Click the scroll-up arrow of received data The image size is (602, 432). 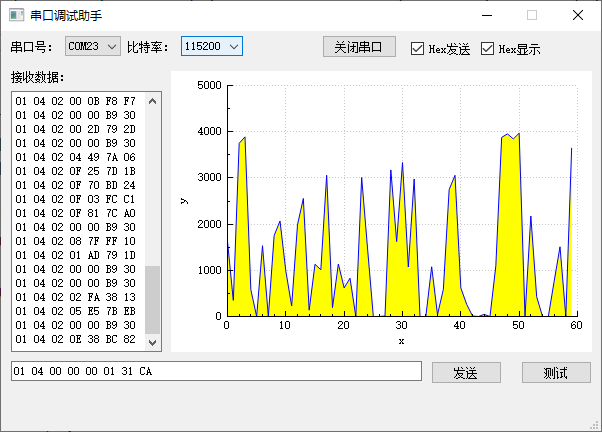click(153, 100)
